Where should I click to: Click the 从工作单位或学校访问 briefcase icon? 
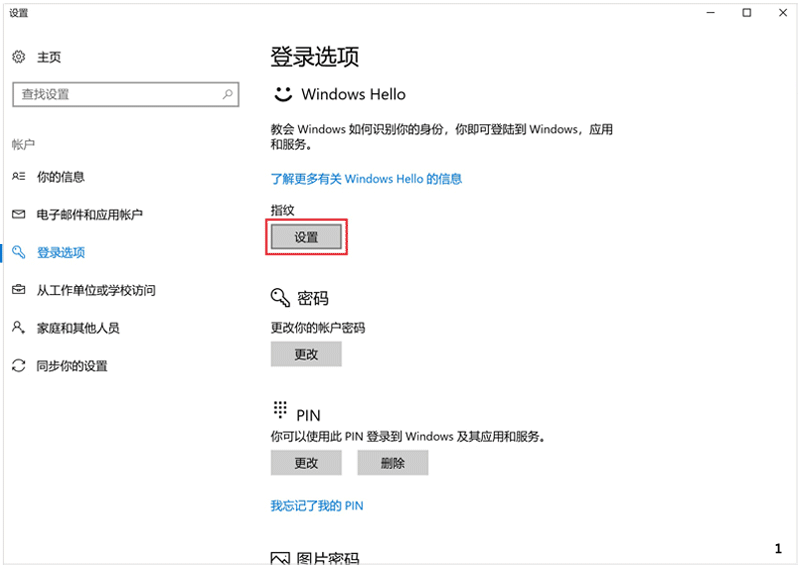[18, 290]
